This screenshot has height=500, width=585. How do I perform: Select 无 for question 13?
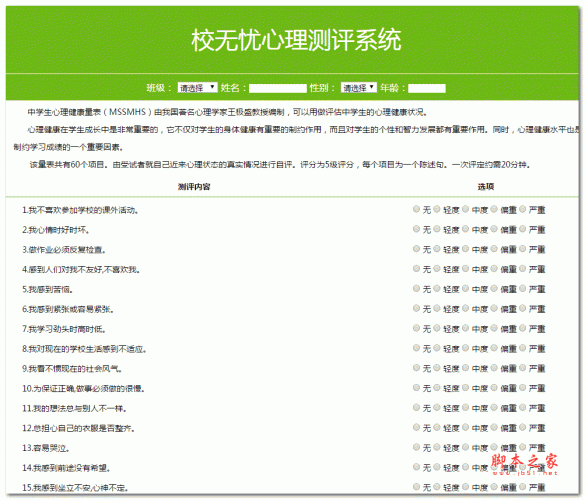(416, 447)
